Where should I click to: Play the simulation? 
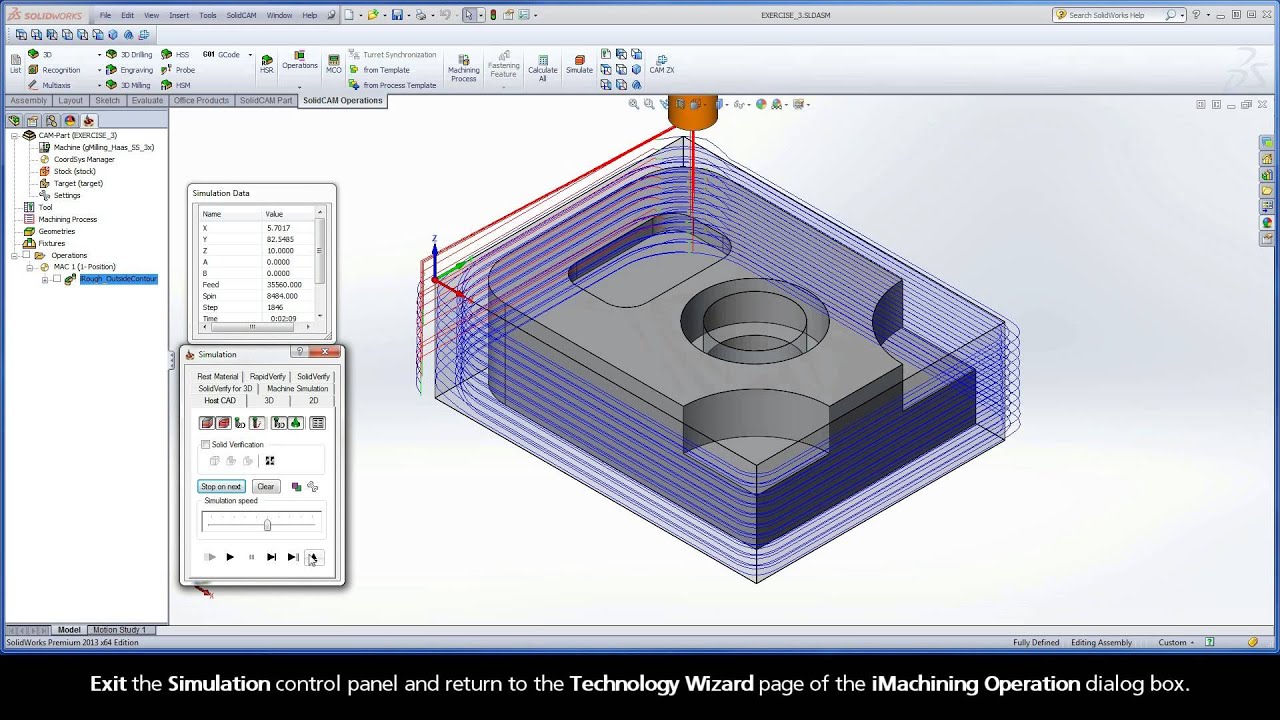tap(230, 557)
